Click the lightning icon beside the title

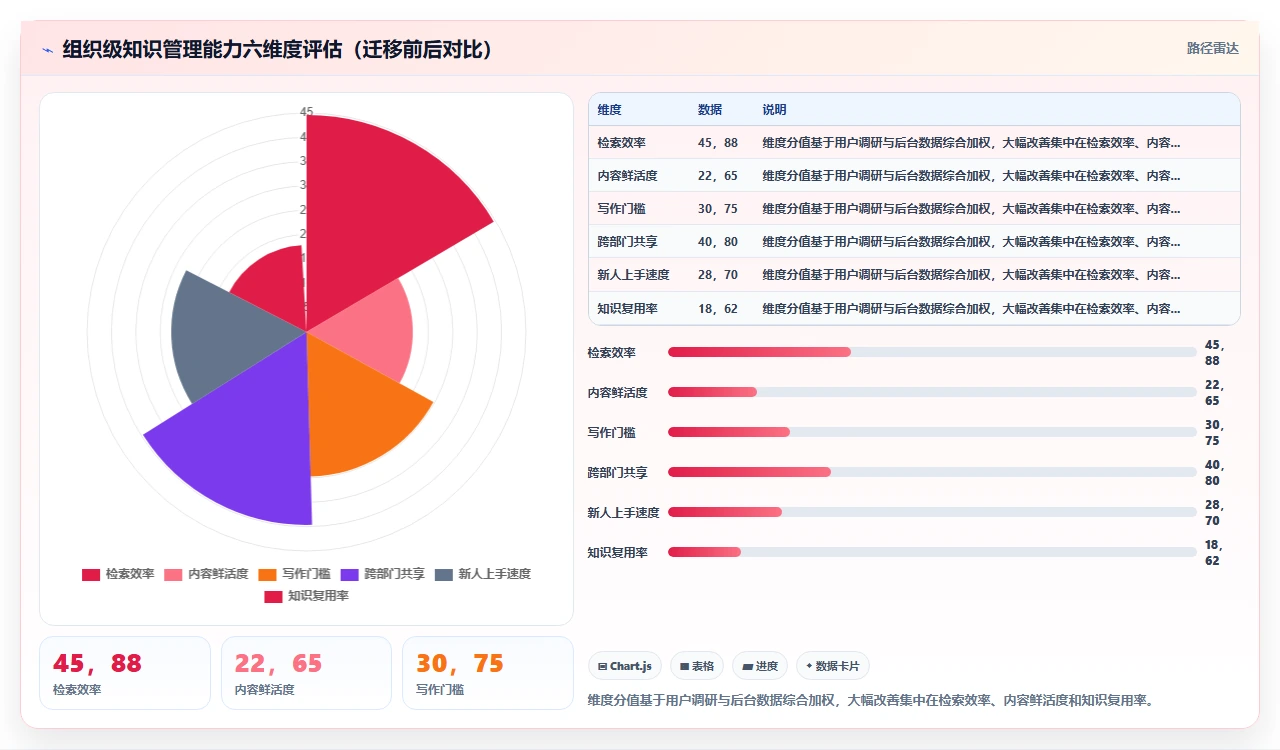click(47, 50)
